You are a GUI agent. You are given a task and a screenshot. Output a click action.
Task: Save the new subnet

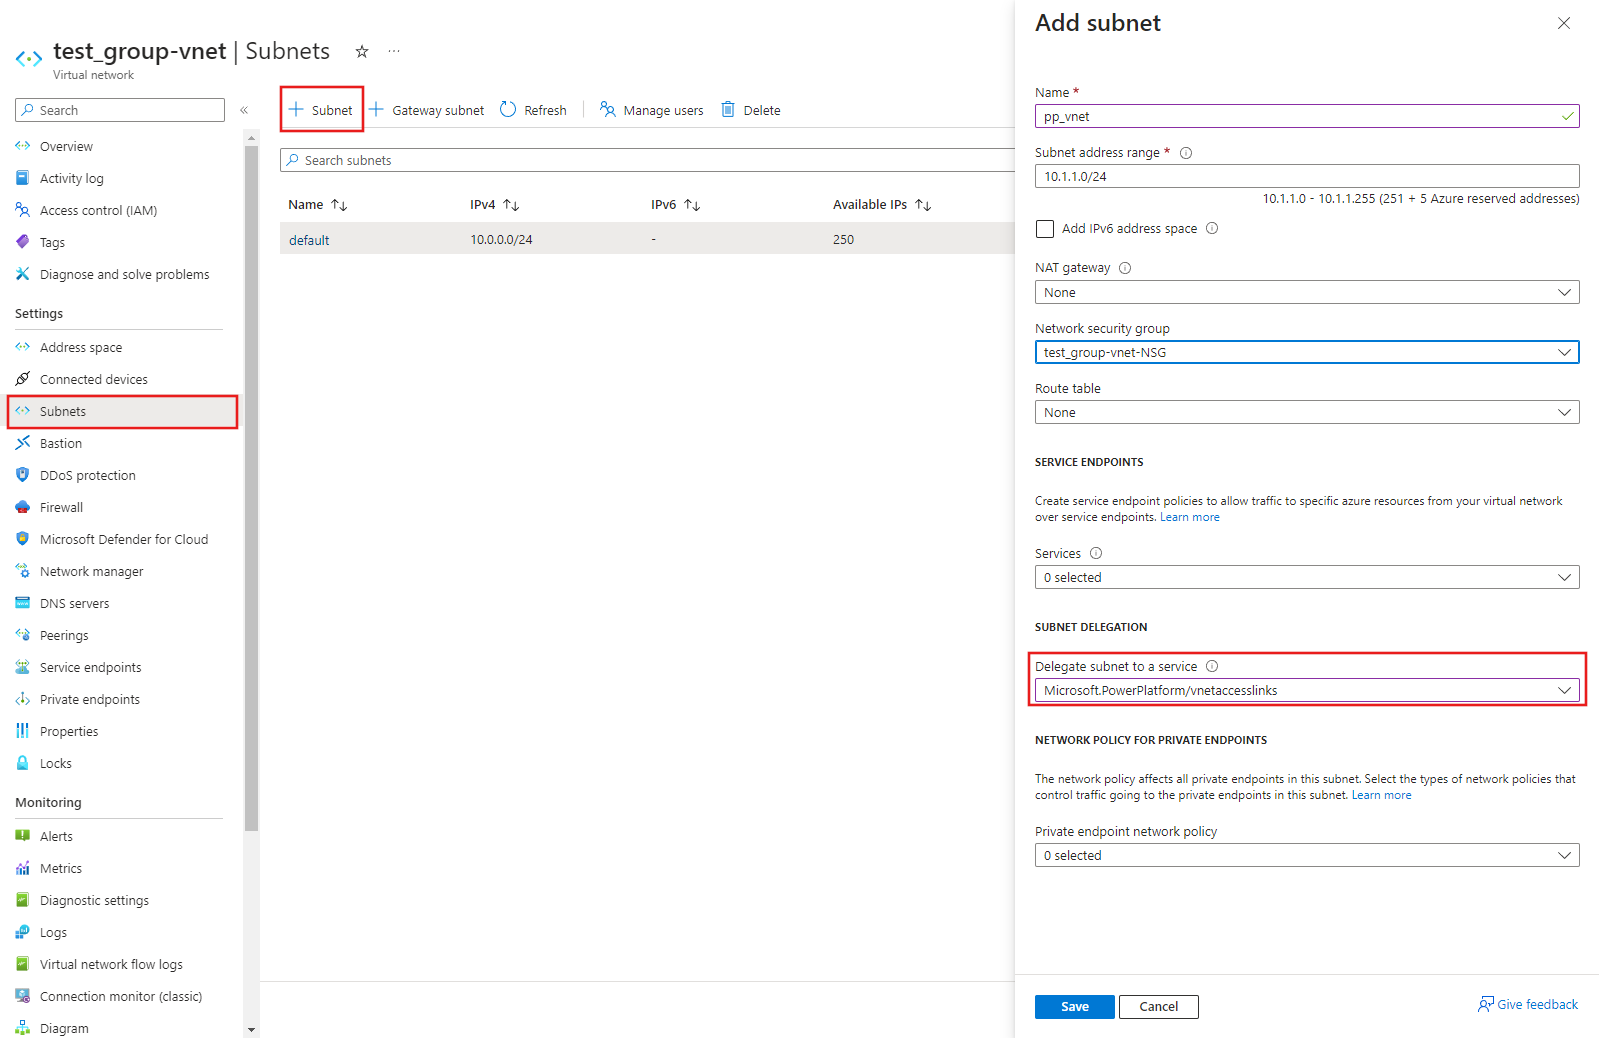[1074, 1006]
